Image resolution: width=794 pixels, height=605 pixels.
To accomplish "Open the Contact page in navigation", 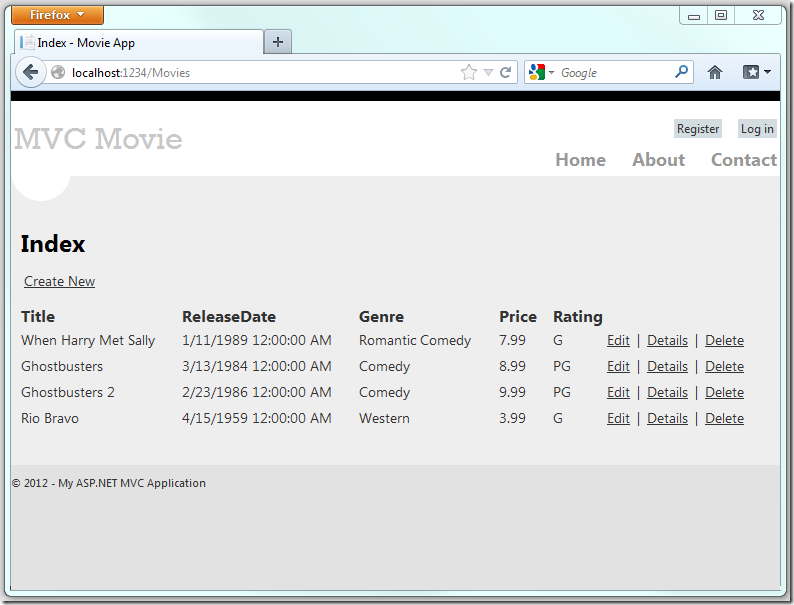I will click(743, 160).
